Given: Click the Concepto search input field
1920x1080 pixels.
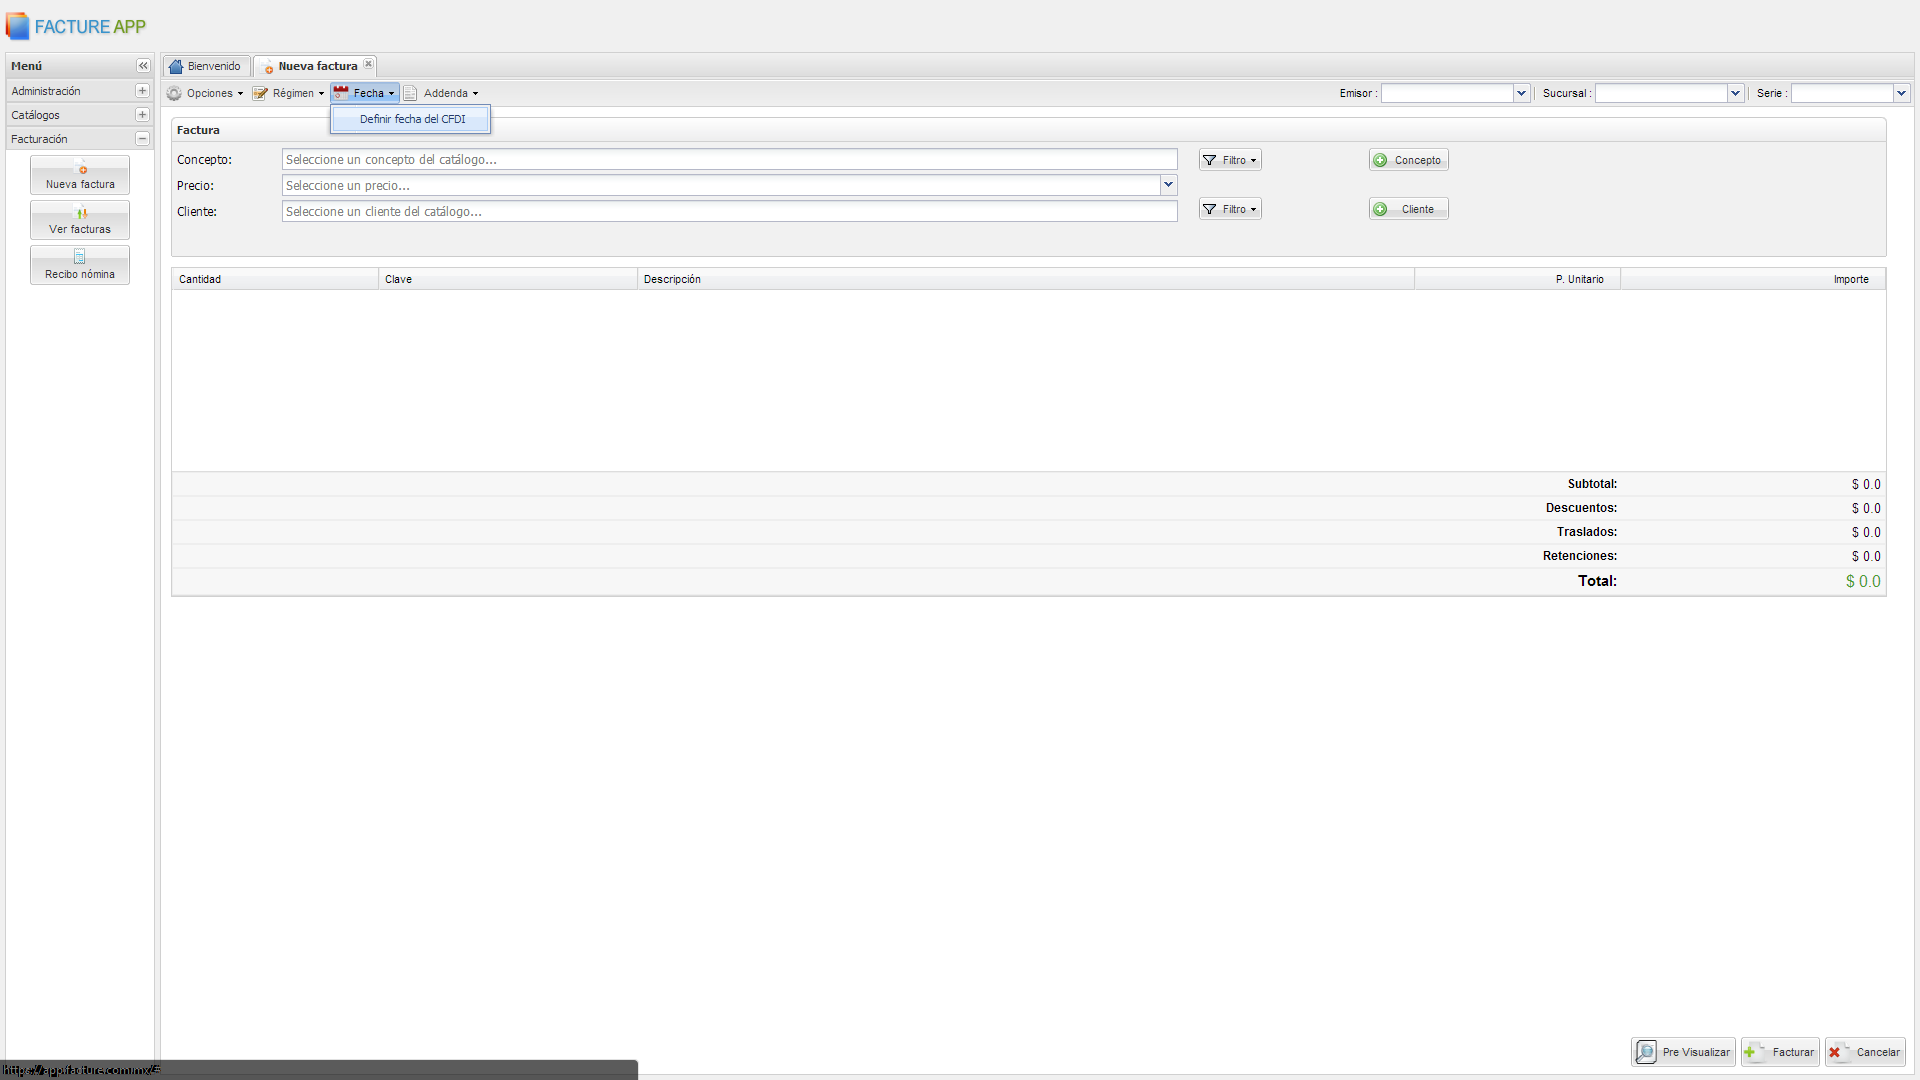Looking at the screenshot, I should point(729,160).
